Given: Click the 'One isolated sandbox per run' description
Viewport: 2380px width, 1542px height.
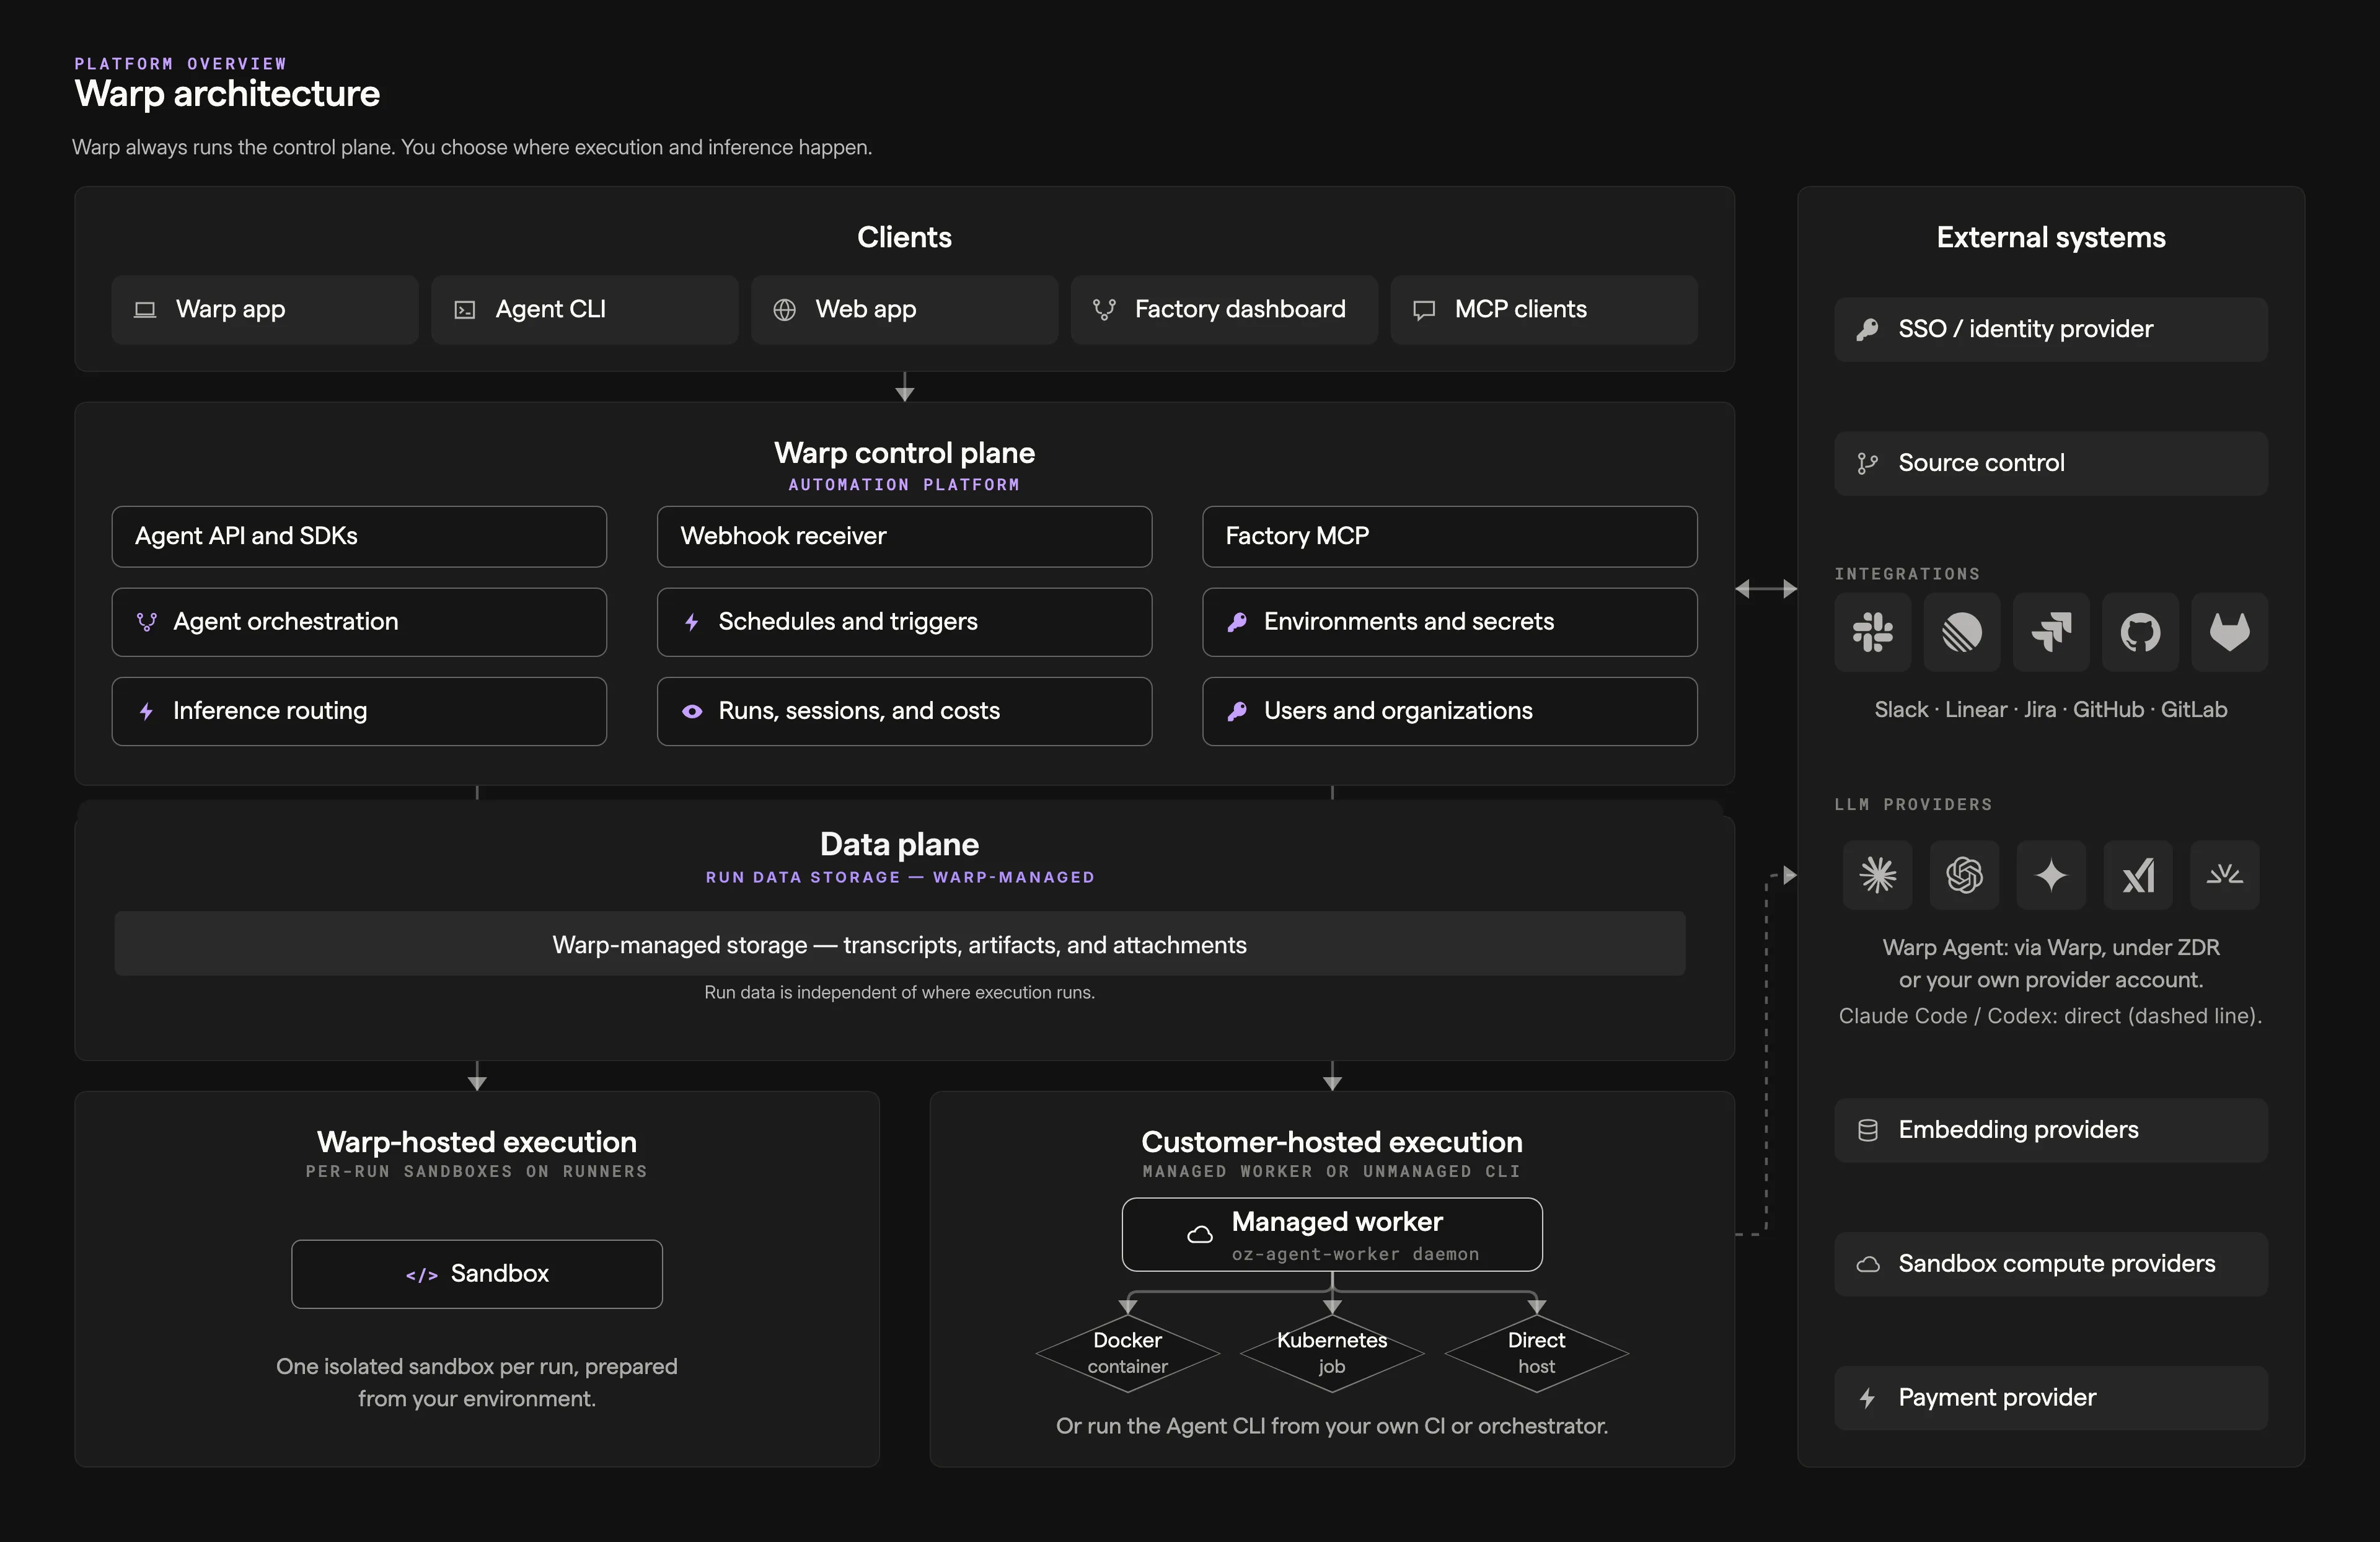Looking at the screenshot, I should pyautogui.click(x=477, y=1383).
